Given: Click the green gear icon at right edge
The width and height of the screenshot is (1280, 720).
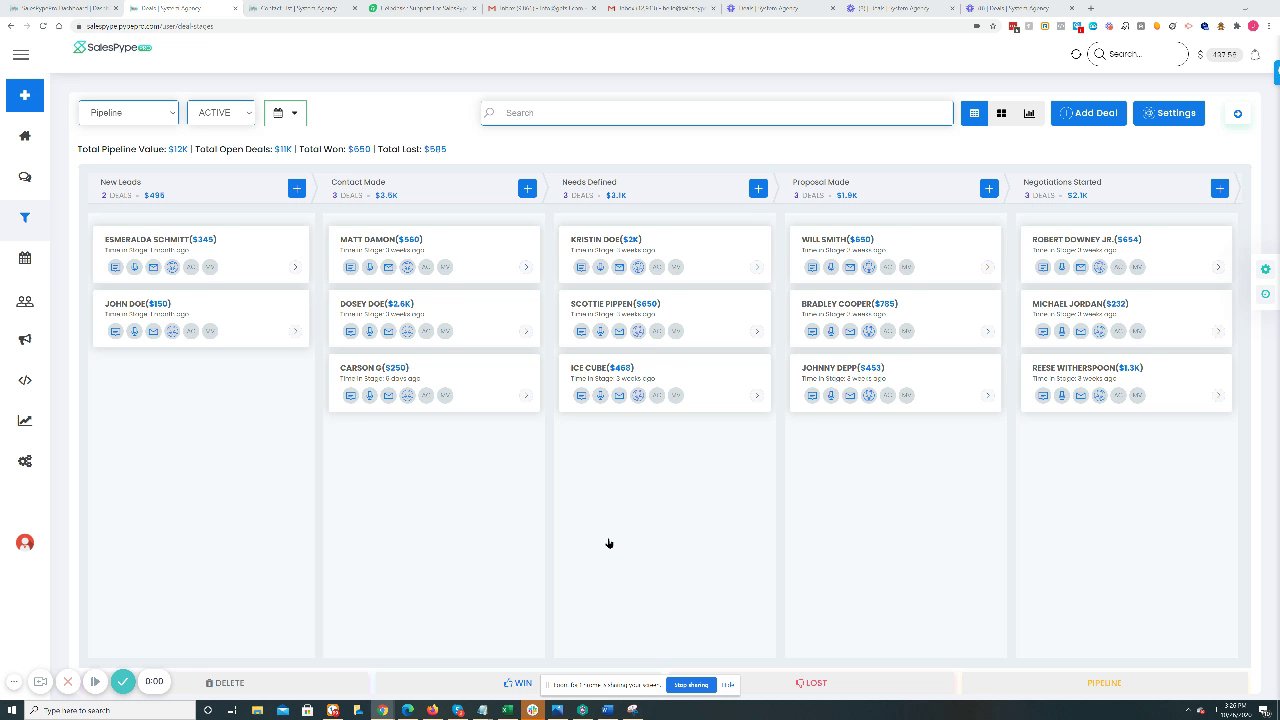Looking at the screenshot, I should [1266, 269].
